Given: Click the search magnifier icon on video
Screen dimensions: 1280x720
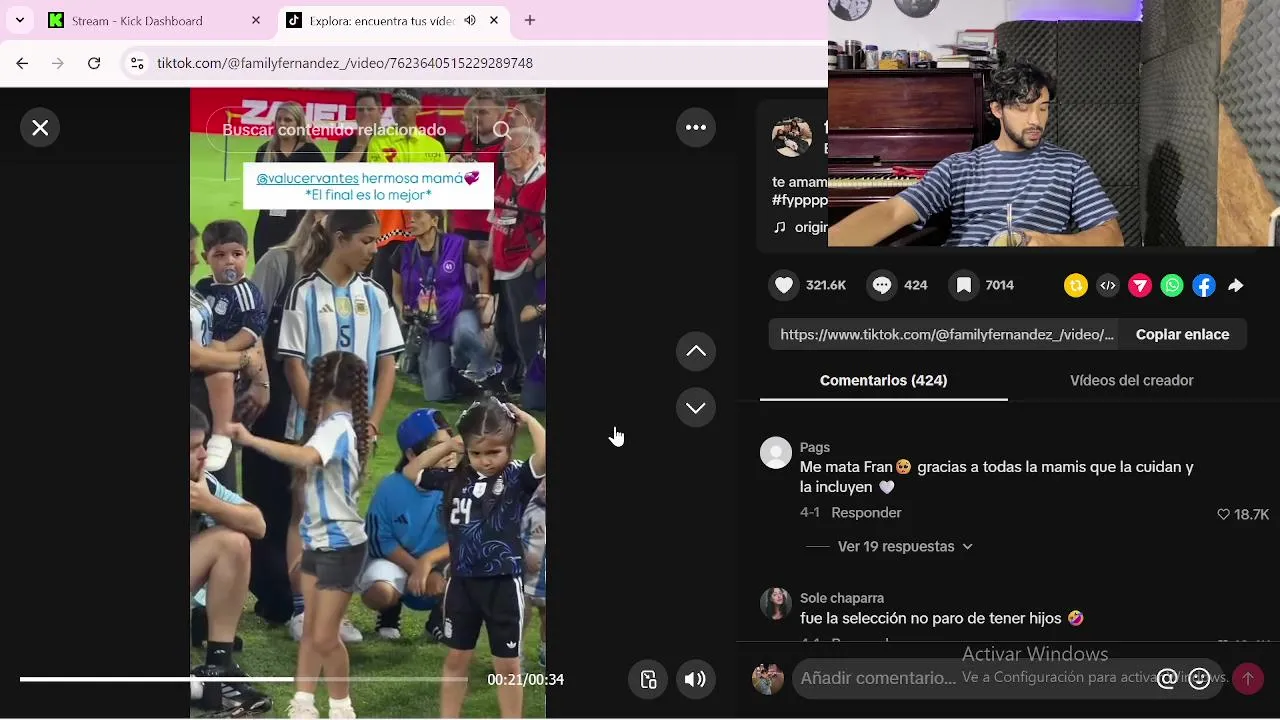Looking at the screenshot, I should click(502, 130).
